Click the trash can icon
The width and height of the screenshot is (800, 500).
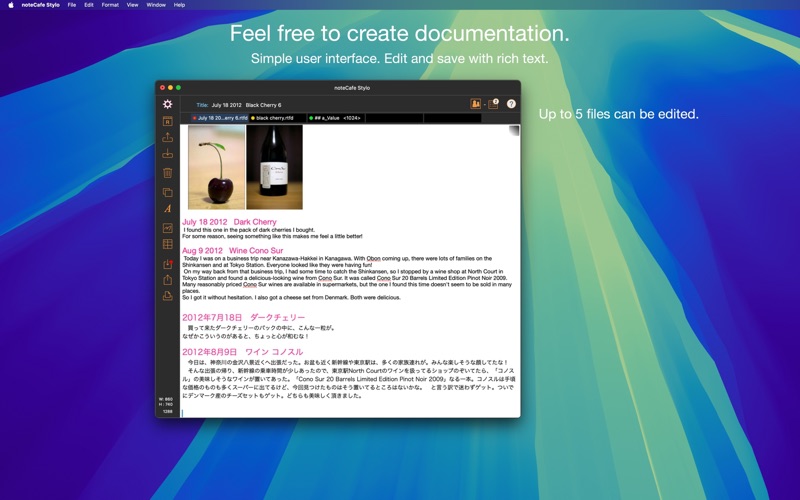click(x=167, y=173)
